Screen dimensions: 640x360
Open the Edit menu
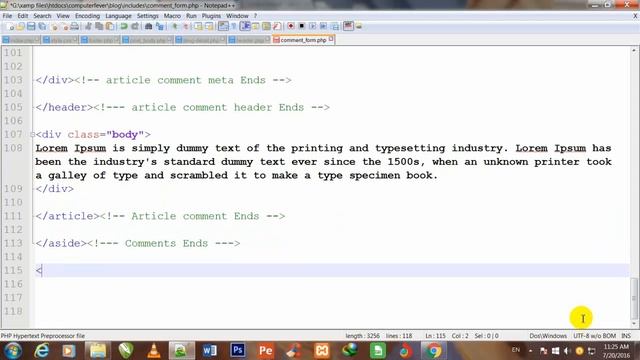(x=22, y=16)
